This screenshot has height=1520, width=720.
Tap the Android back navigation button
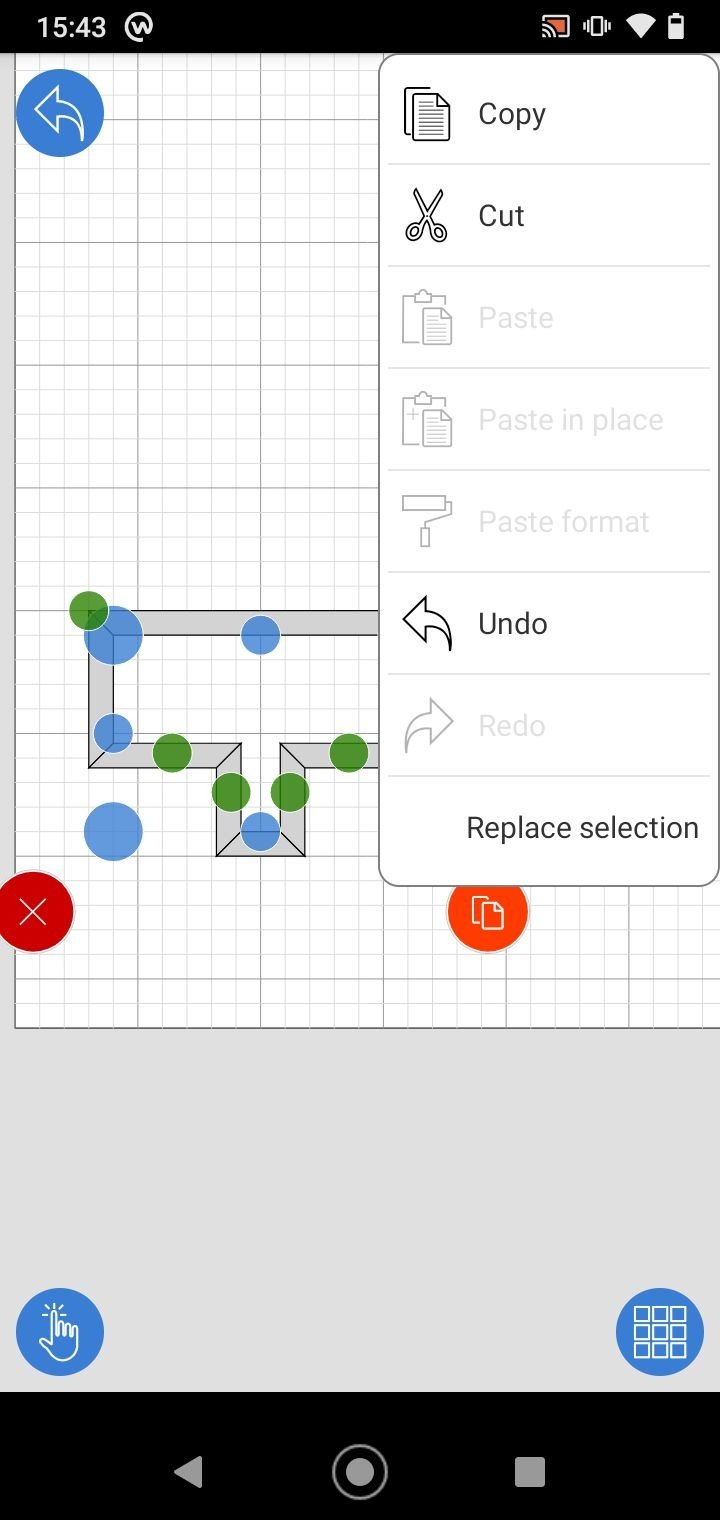point(188,1472)
